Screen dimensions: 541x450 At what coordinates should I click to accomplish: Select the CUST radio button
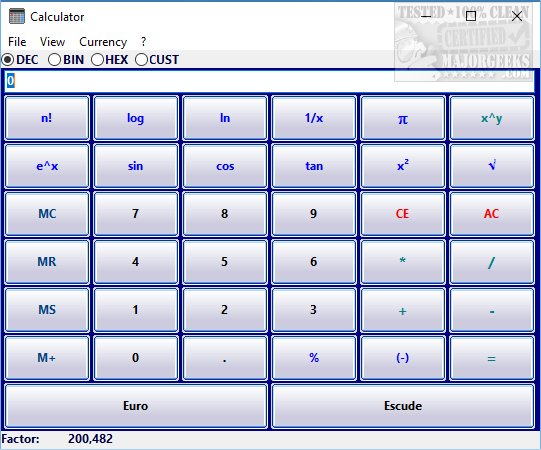(157, 60)
